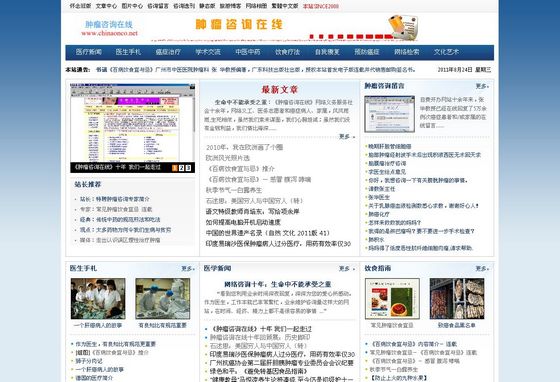560x382 pixels.
Task: Open 医疗新闻 in the blue navigation bar
Action: [89, 52]
